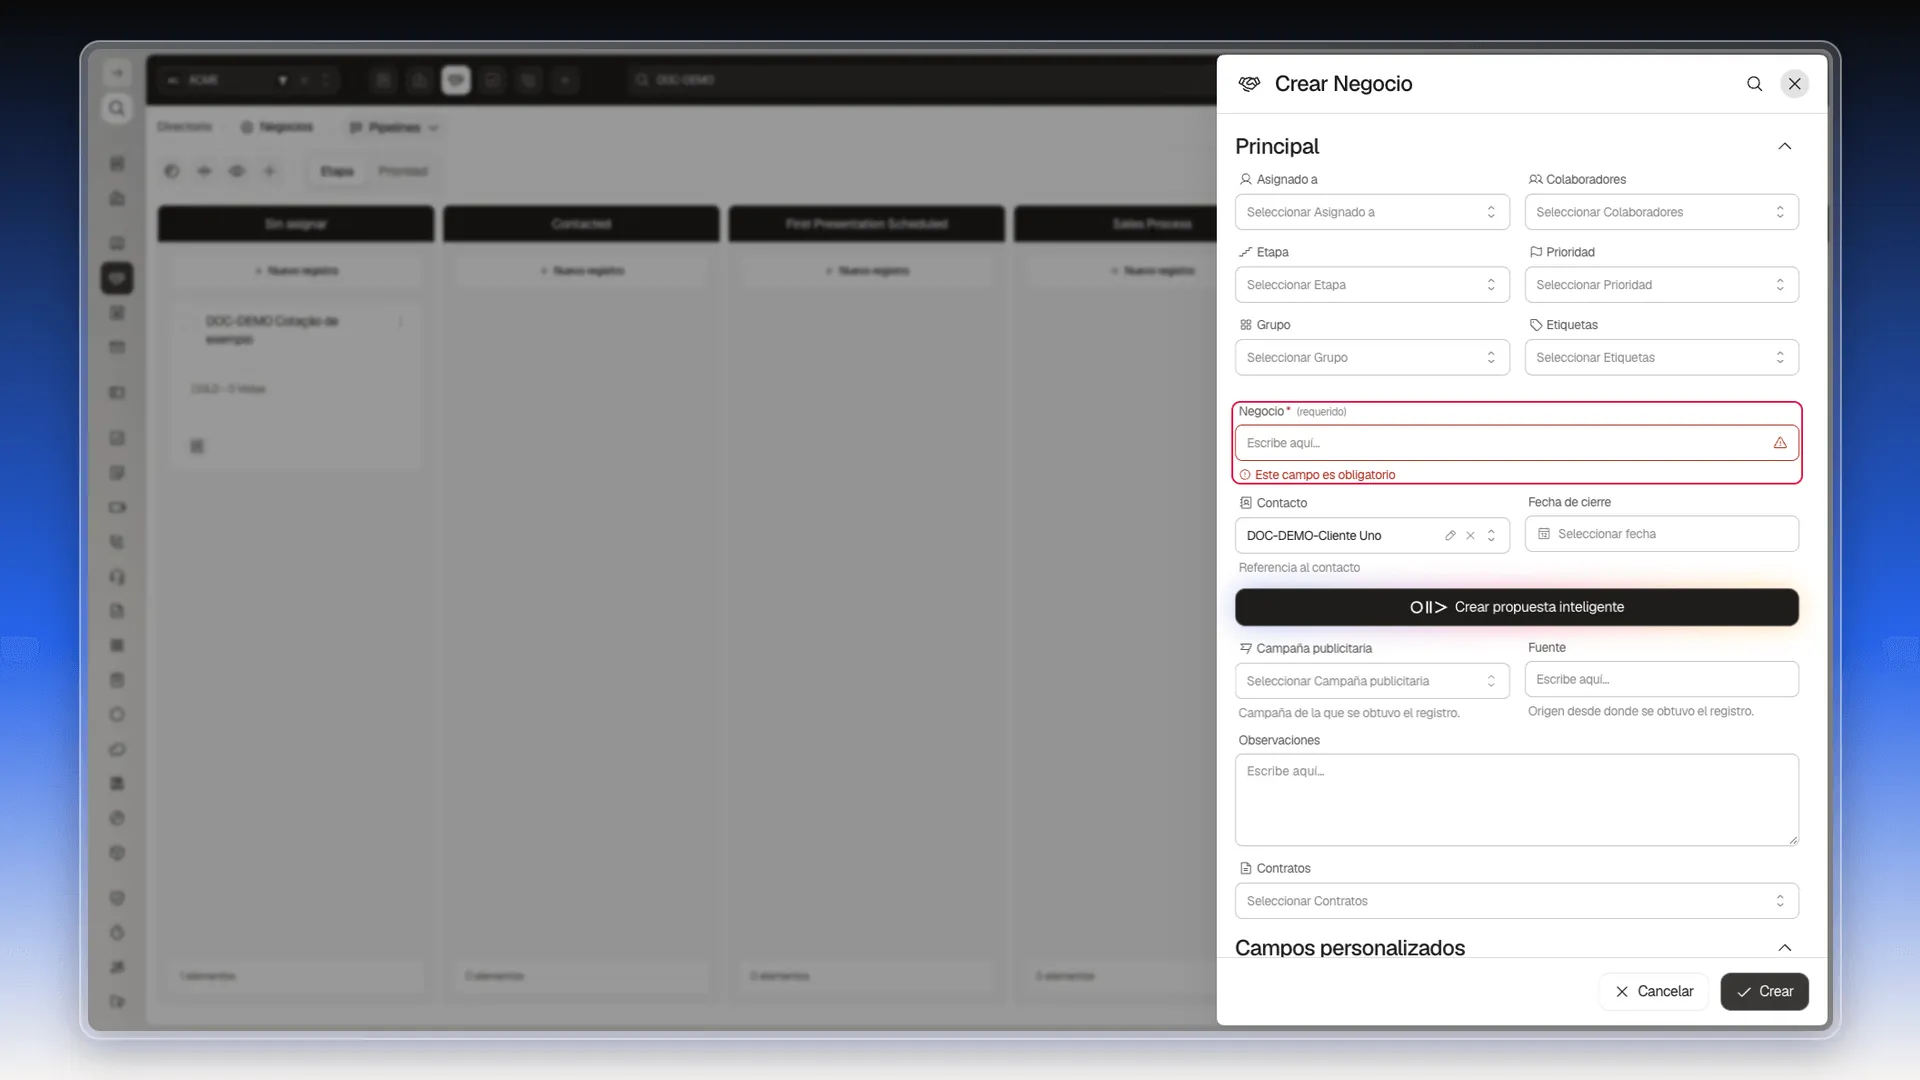The height and width of the screenshot is (1080, 1920).
Task: Click Crear propuesta inteligente button
Action: pos(1517,607)
